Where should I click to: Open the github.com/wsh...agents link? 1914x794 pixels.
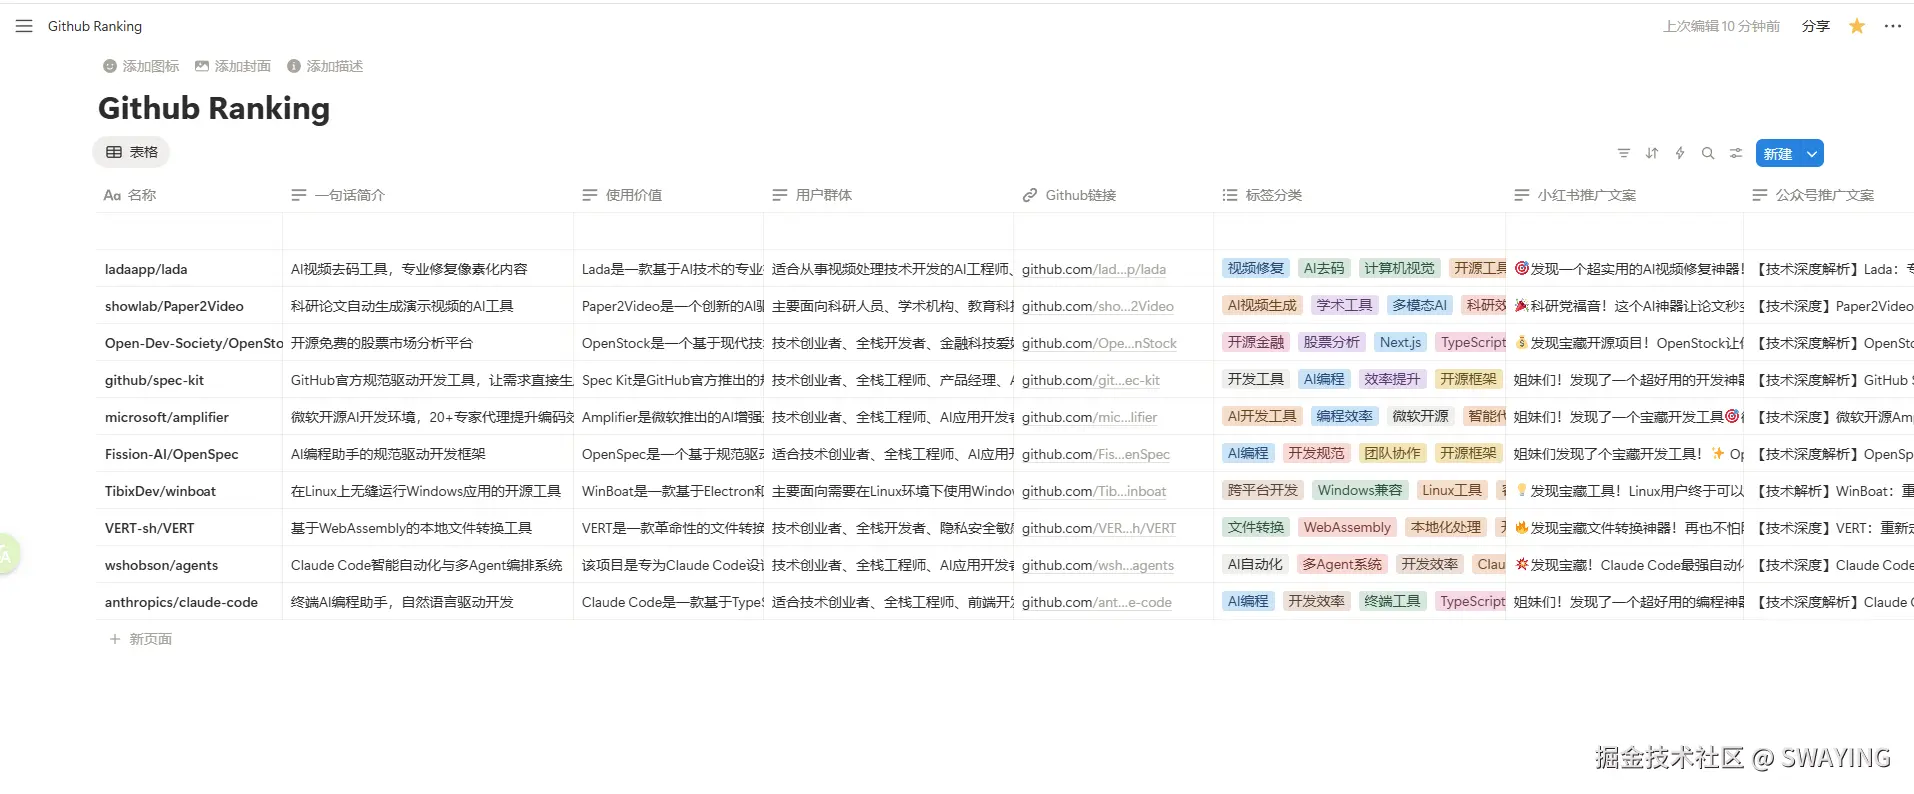[1098, 565]
